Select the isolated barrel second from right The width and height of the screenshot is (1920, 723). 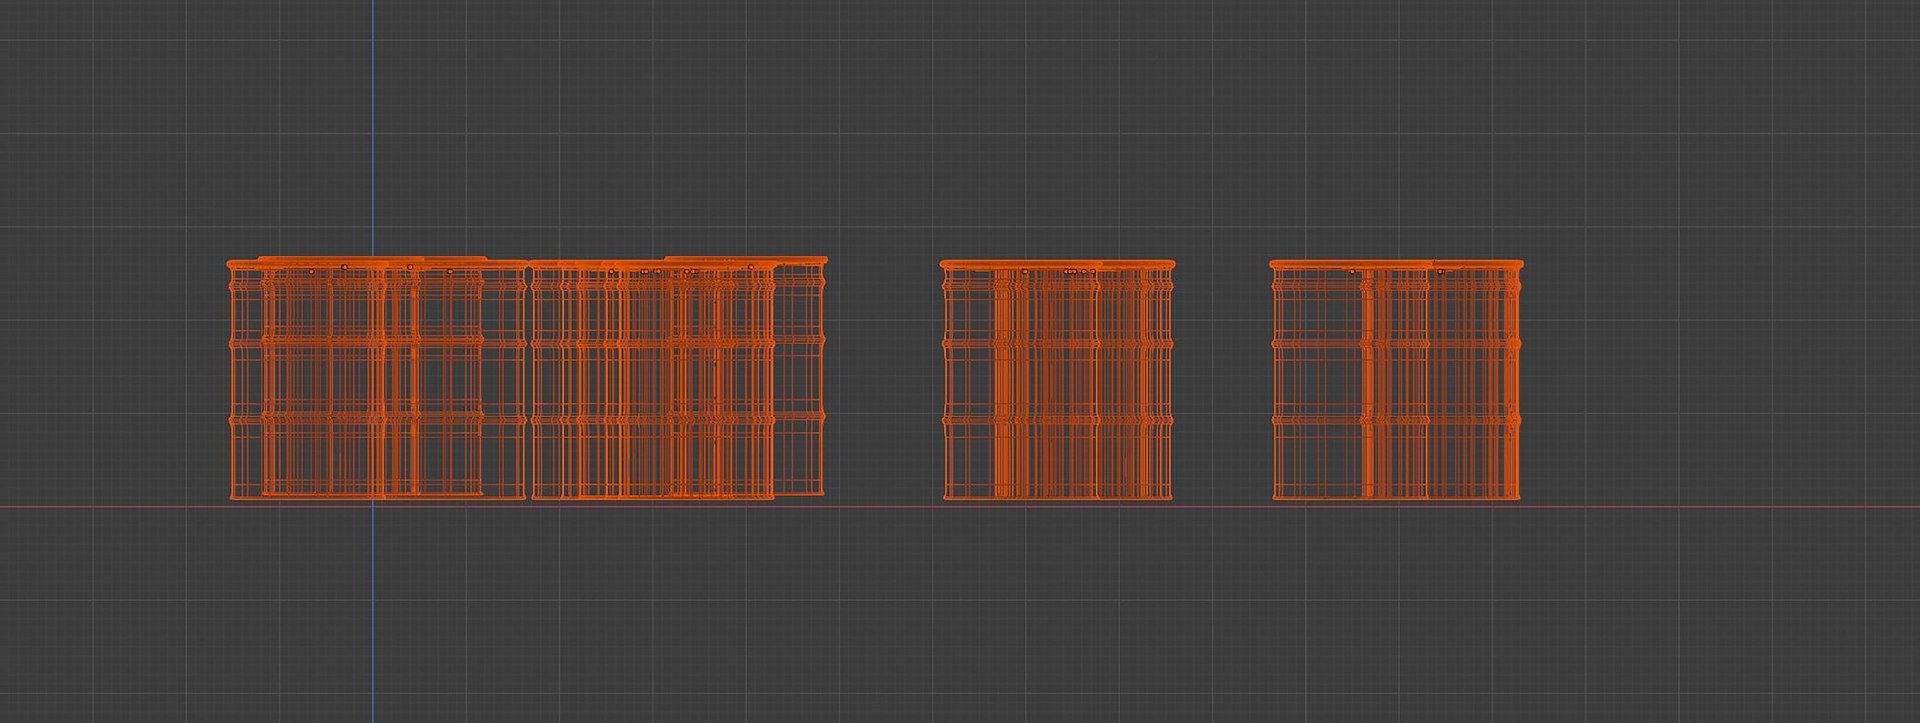coord(1058,380)
